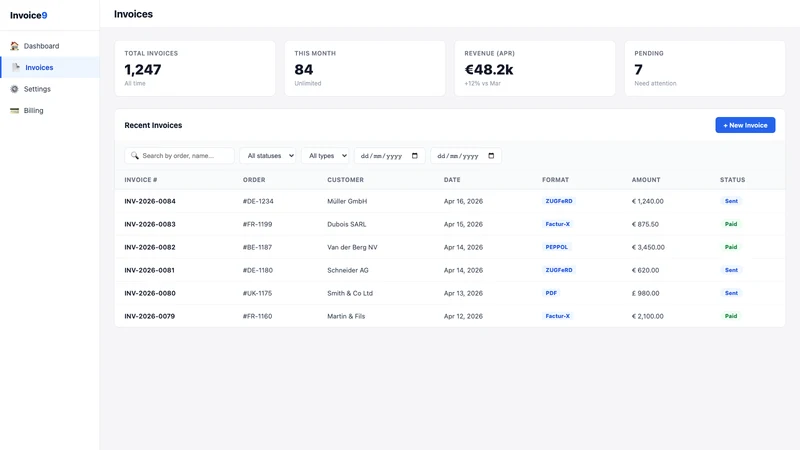Click Factur-X badge in Dubois SARL row
This screenshot has height=450, width=800.
[x=558, y=224]
